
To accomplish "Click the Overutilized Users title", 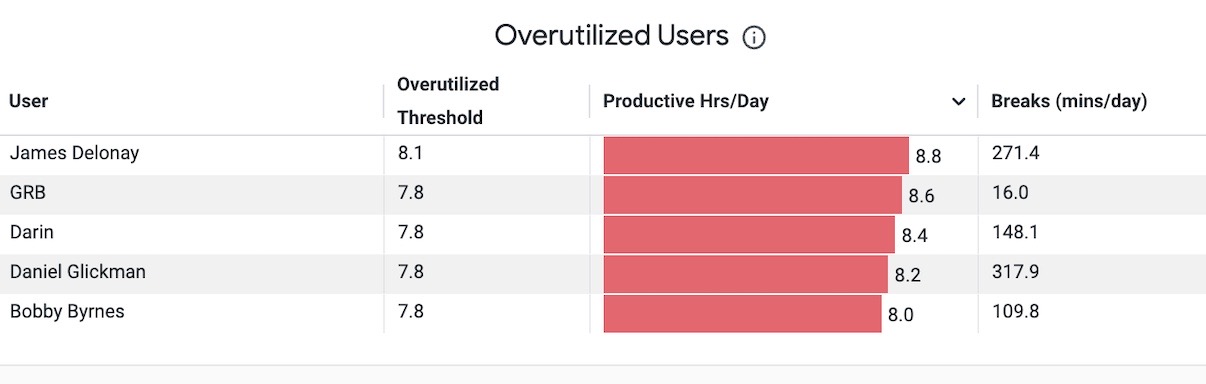I will point(612,36).
